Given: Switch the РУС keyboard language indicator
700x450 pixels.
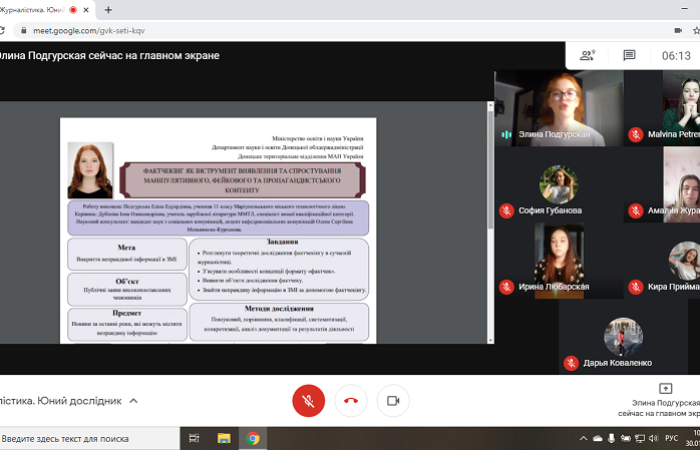Looking at the screenshot, I should [671, 438].
